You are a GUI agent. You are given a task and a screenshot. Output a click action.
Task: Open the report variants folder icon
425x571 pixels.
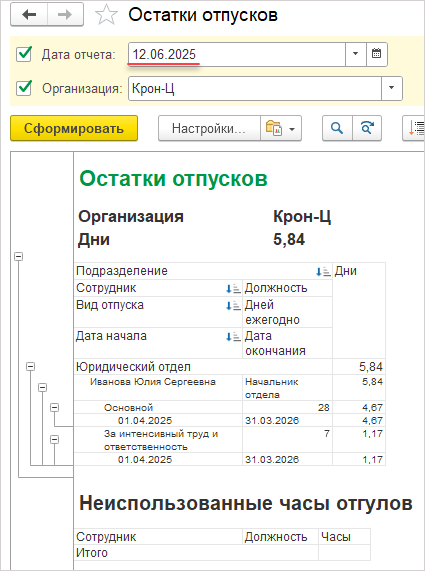coord(281,128)
